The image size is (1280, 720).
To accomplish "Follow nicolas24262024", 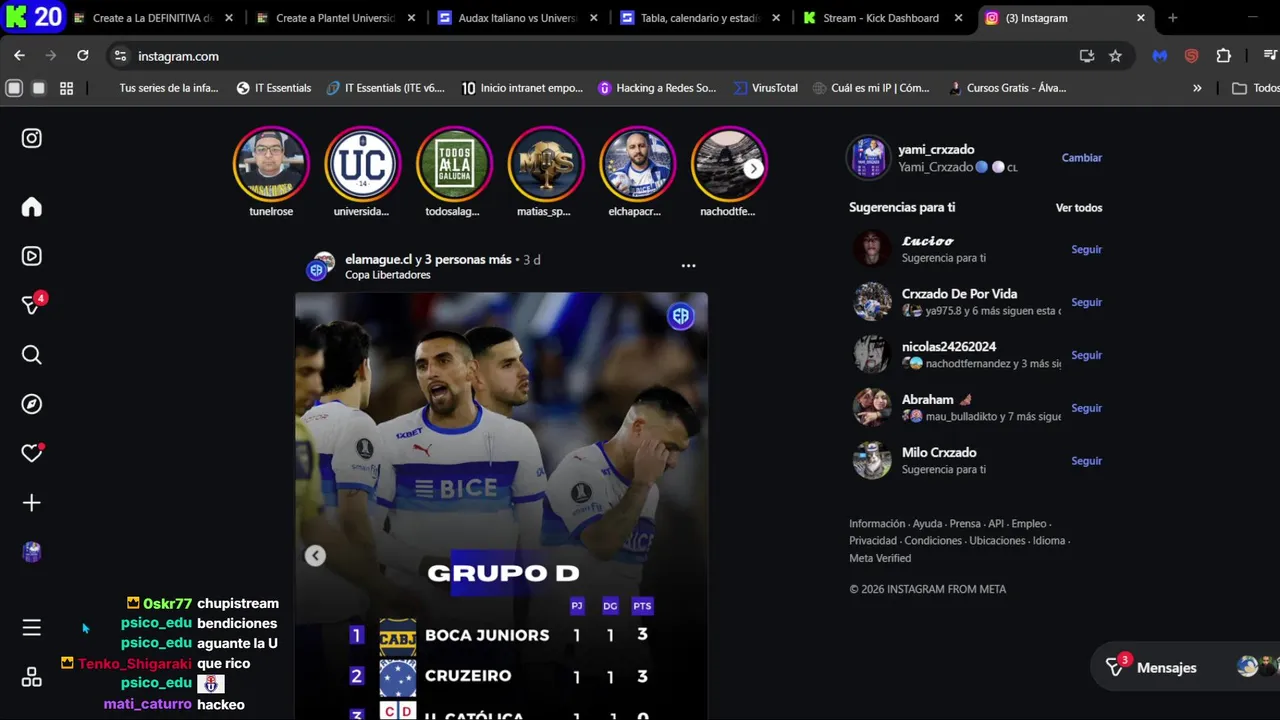I will pyautogui.click(x=1086, y=355).
